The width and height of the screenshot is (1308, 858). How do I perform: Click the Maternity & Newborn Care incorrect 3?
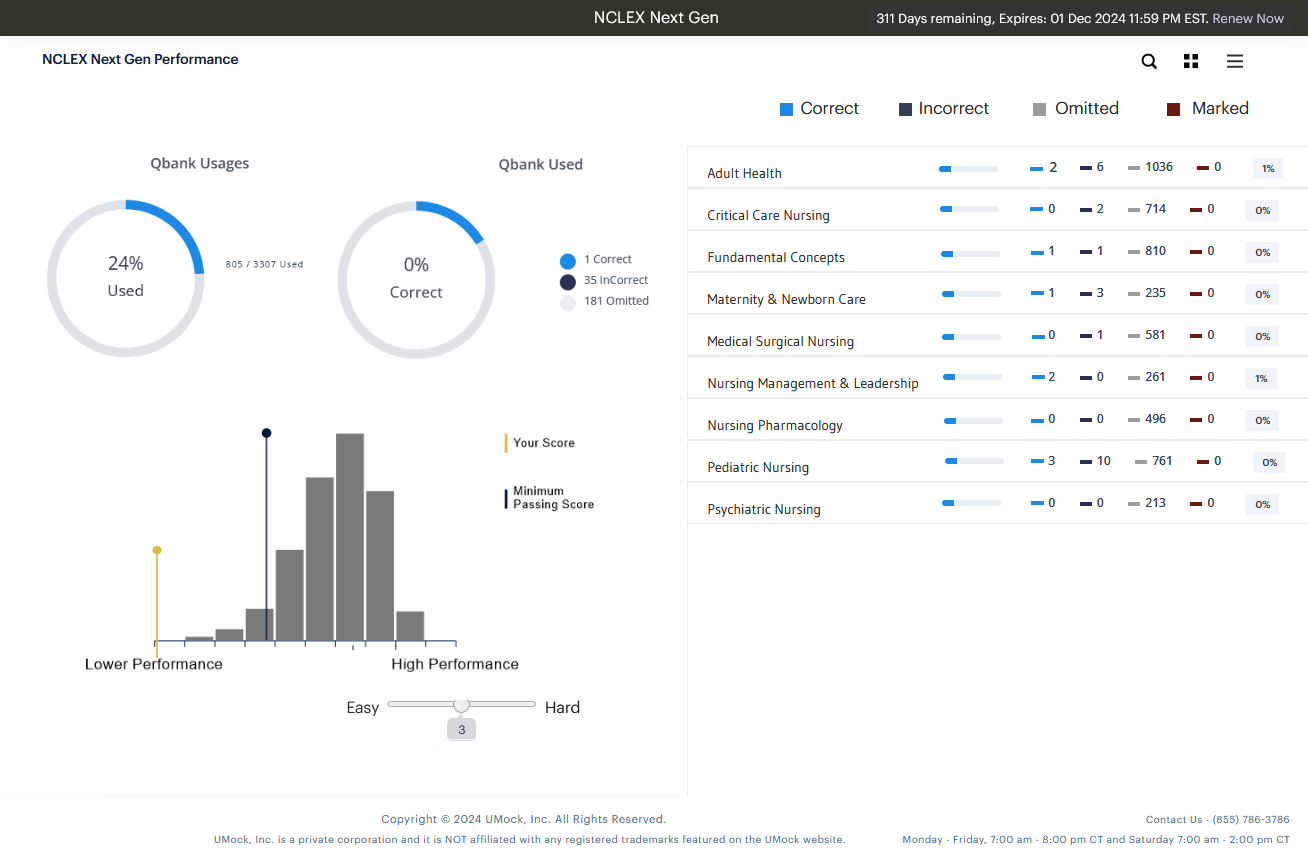1100,293
